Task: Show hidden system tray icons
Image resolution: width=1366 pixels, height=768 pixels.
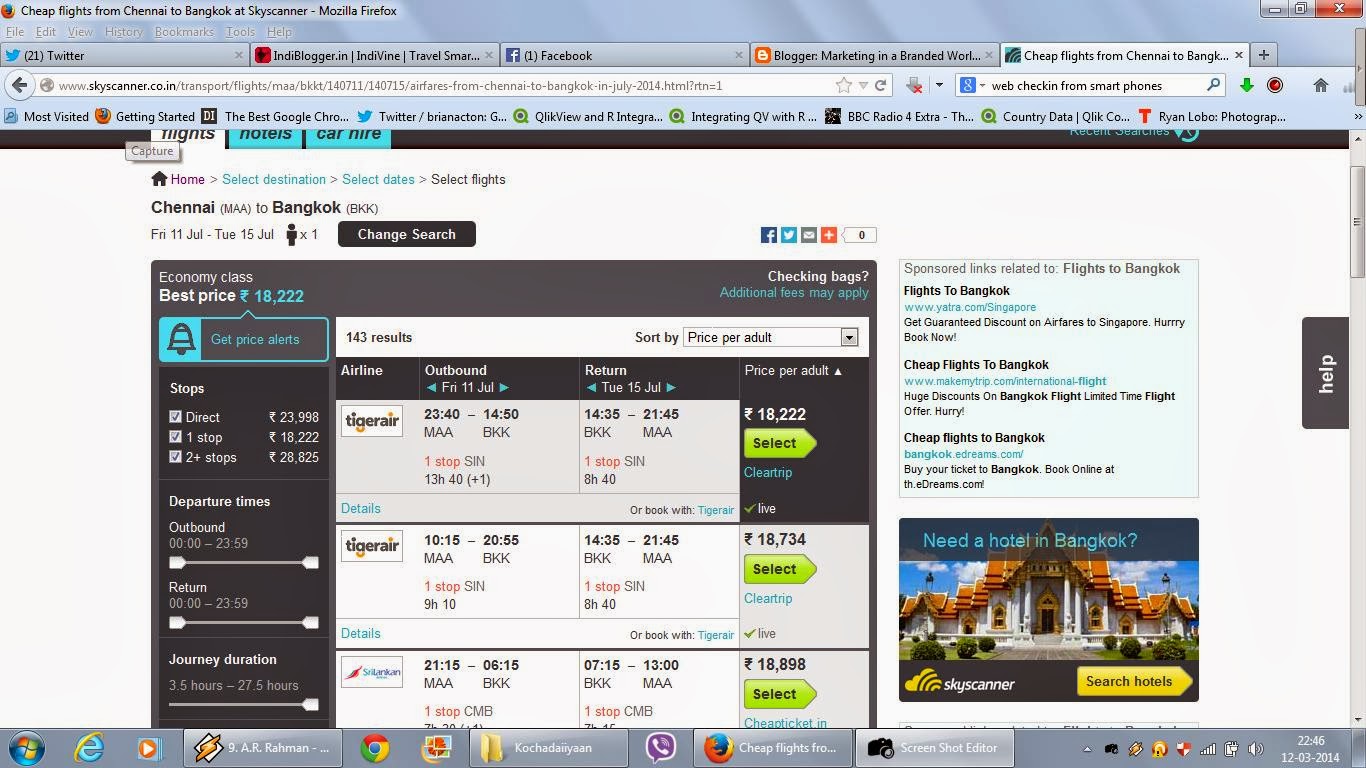Action: tap(1087, 749)
